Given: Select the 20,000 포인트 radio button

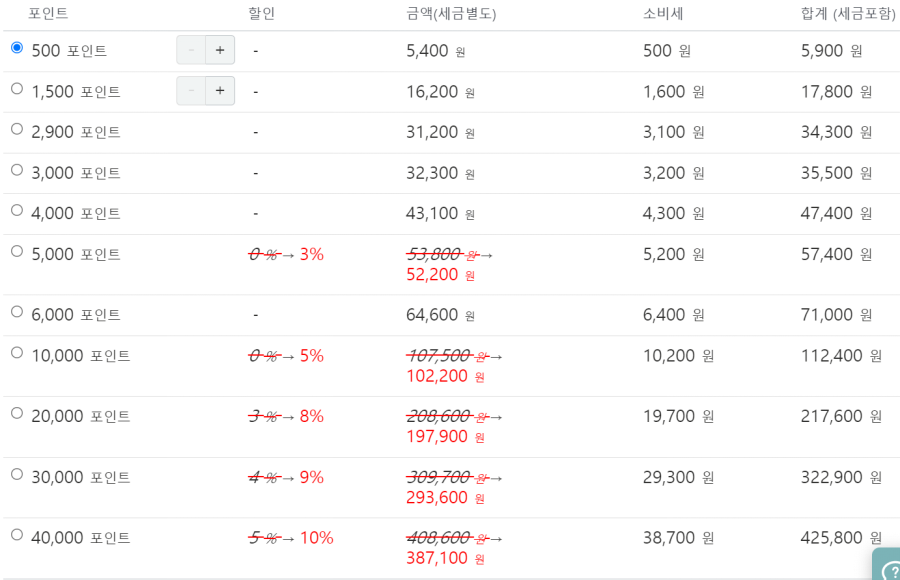Looking at the screenshot, I should tap(15, 414).
